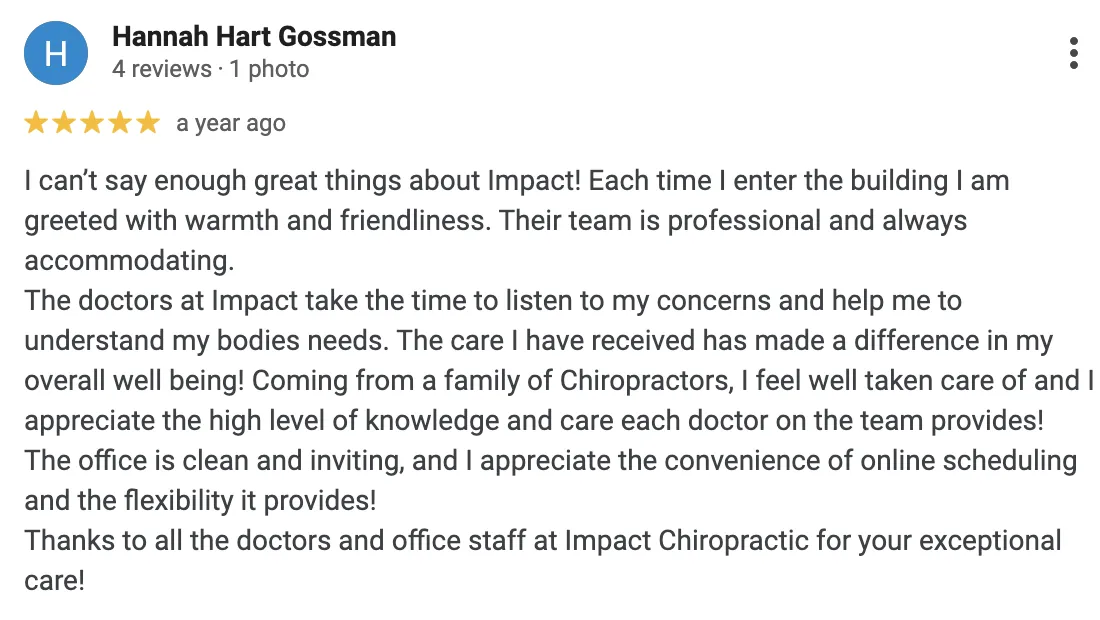Click the third yellow rating star
The width and height of the screenshot is (1100, 620).
92,123
